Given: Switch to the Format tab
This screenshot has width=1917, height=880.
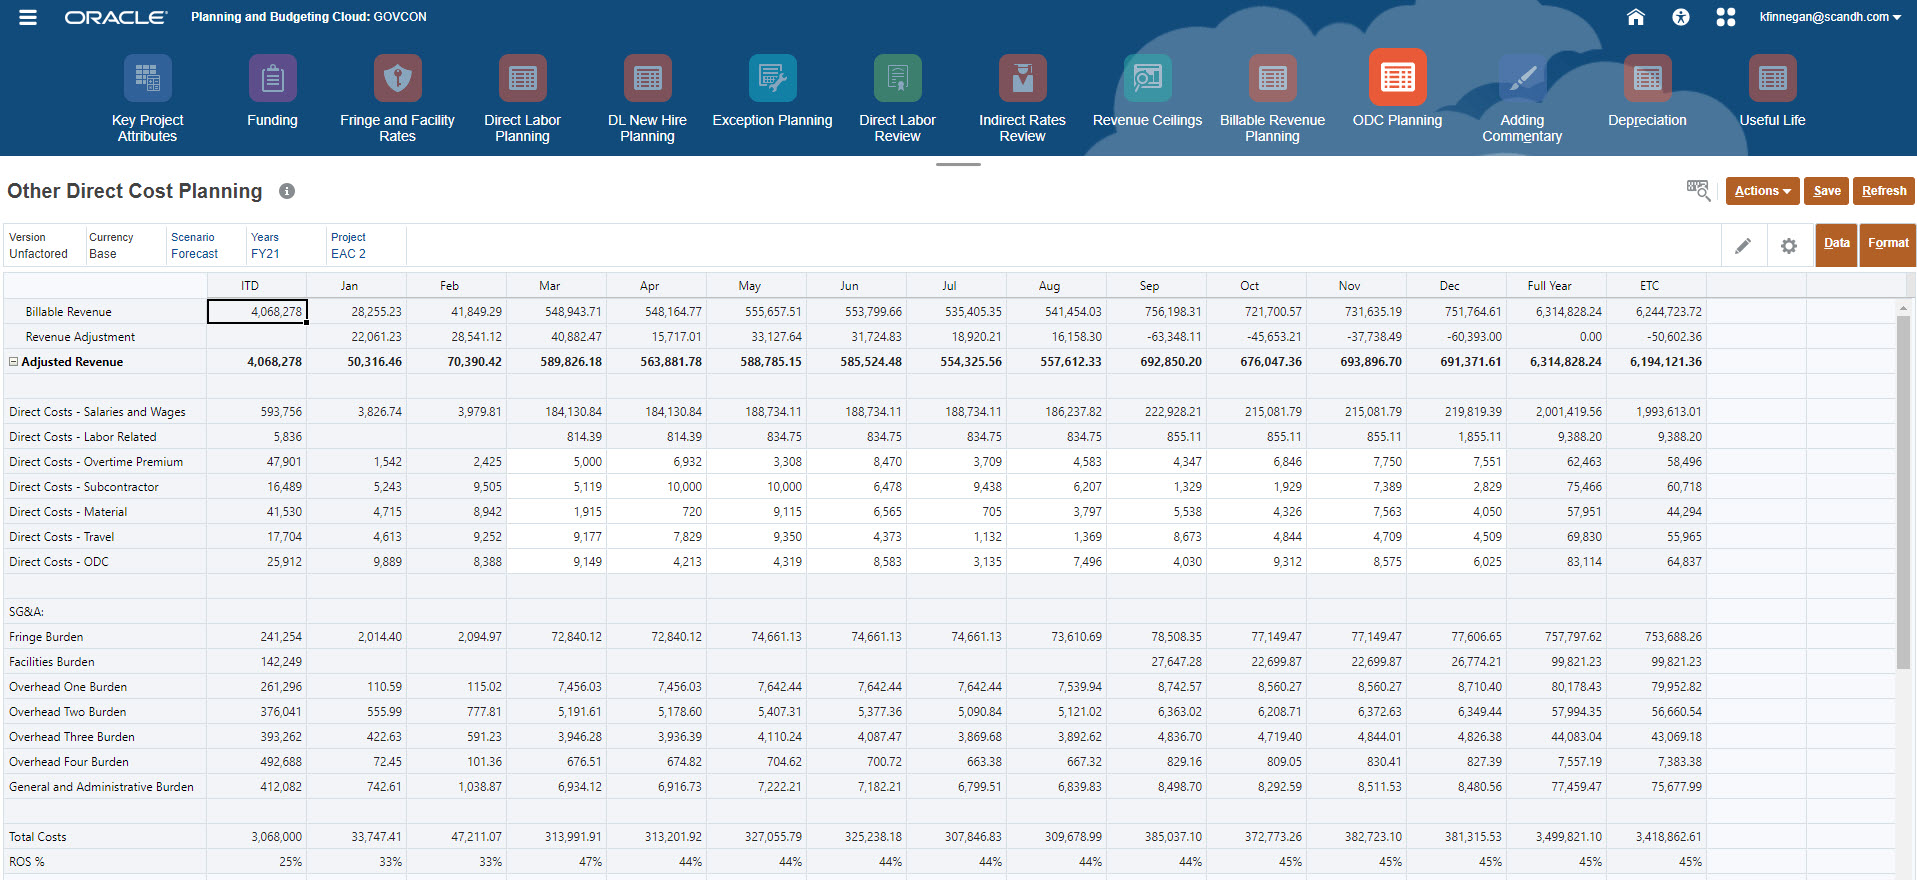Looking at the screenshot, I should 1888,243.
